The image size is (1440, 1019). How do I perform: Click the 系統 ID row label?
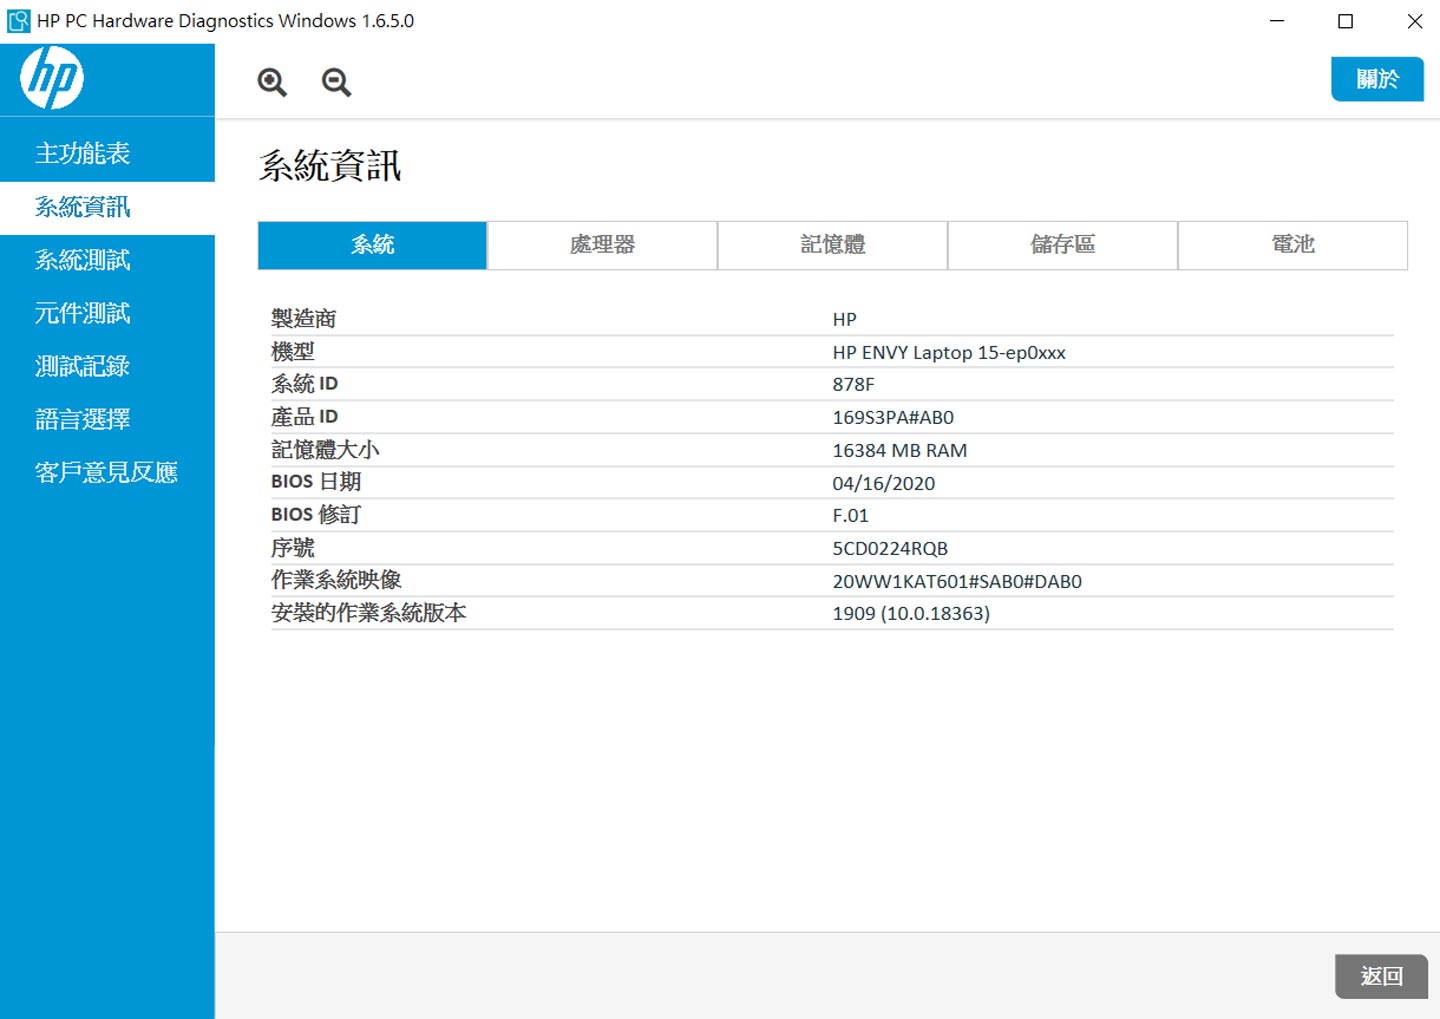304,384
